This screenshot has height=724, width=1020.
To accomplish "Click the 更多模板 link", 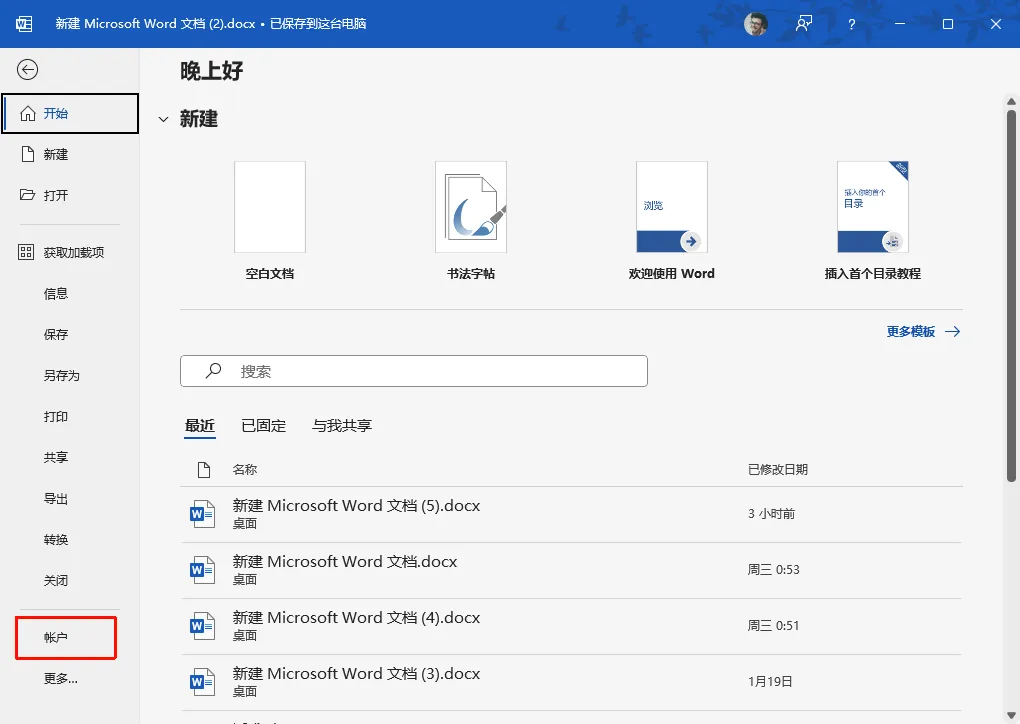I will pos(911,332).
